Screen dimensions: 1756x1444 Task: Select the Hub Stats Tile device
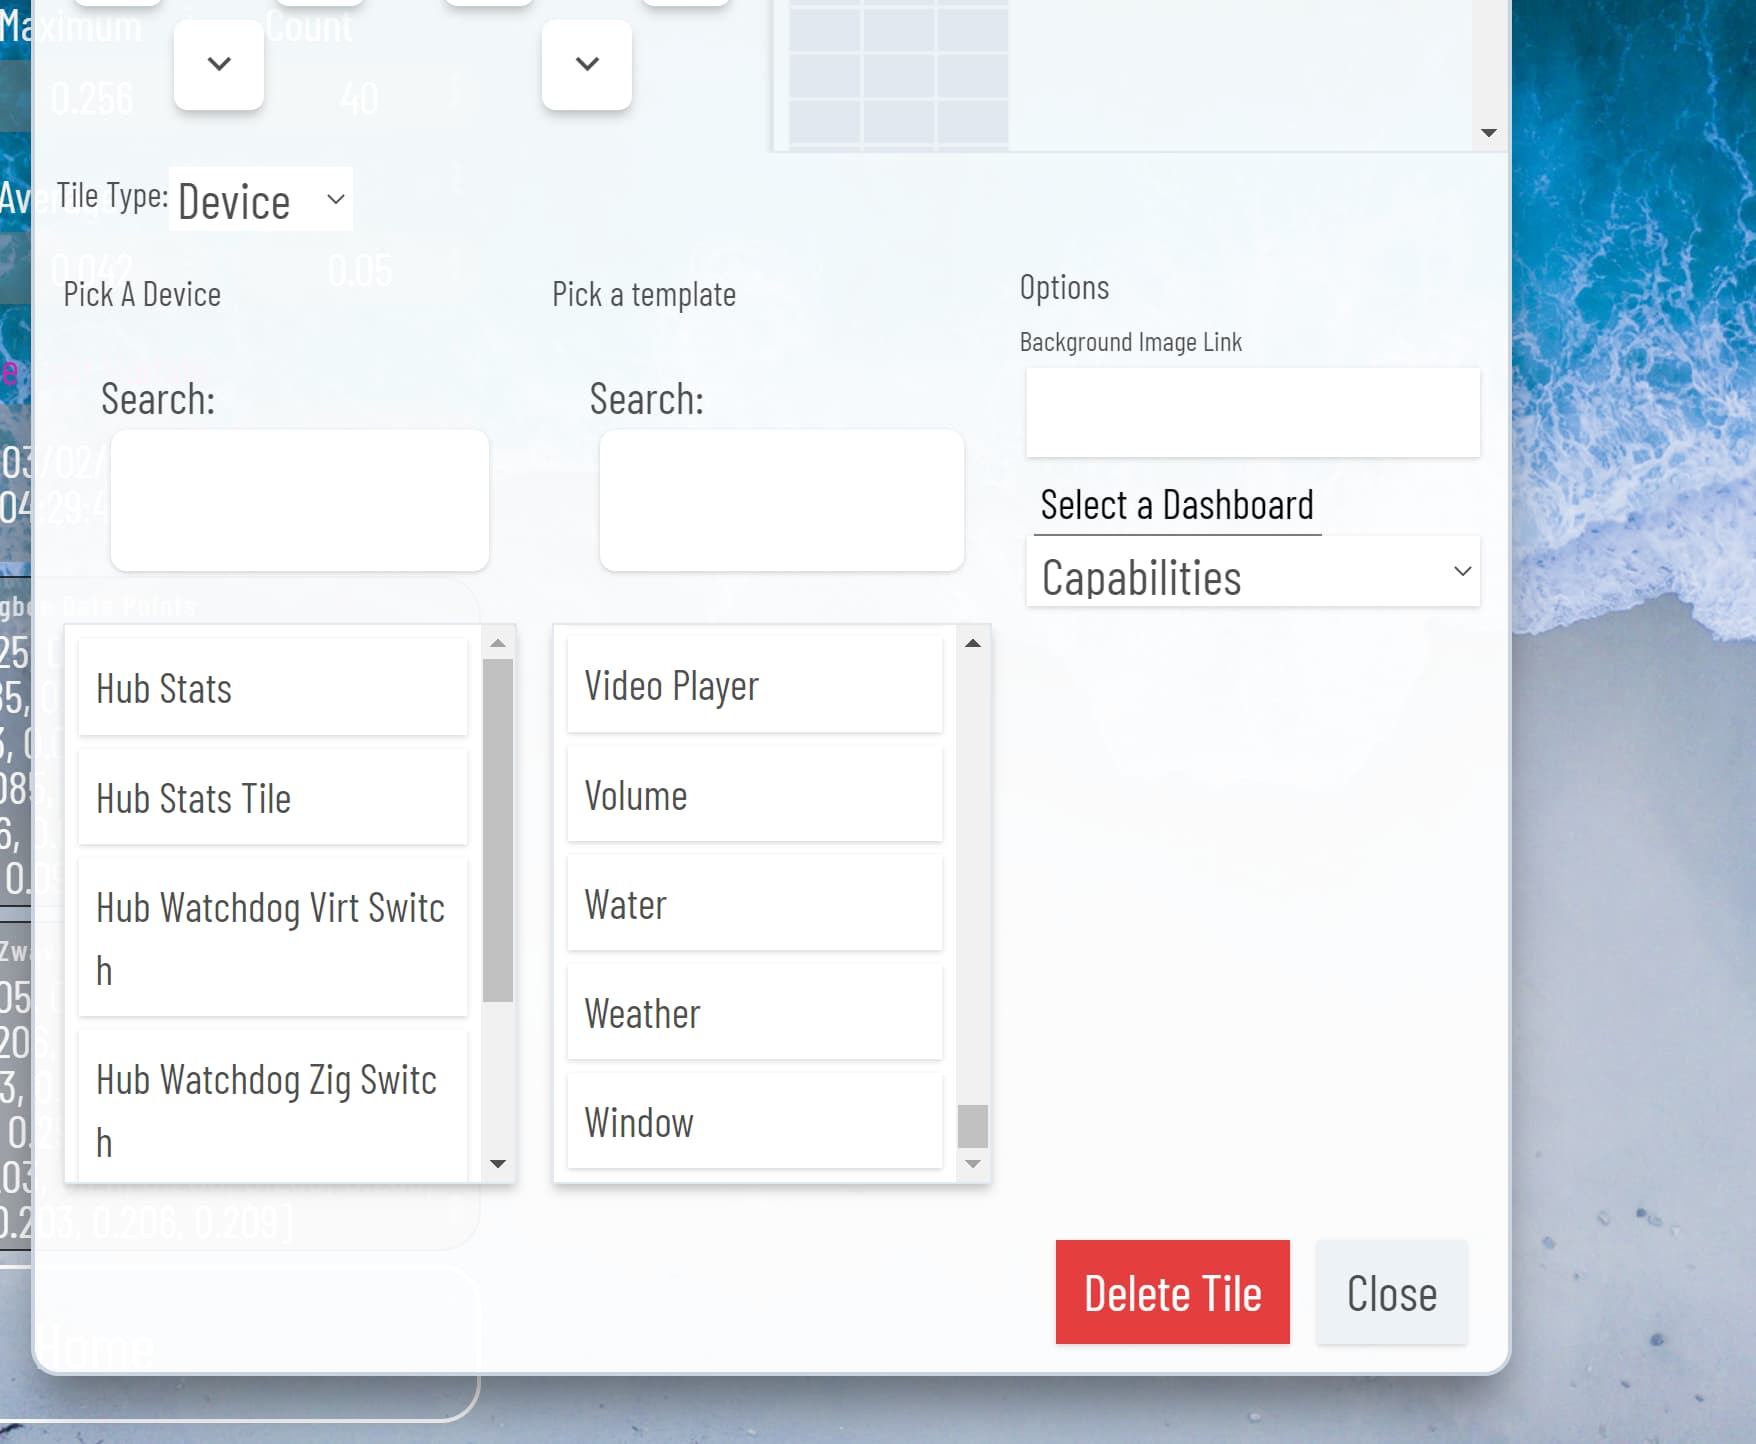tap(271, 797)
